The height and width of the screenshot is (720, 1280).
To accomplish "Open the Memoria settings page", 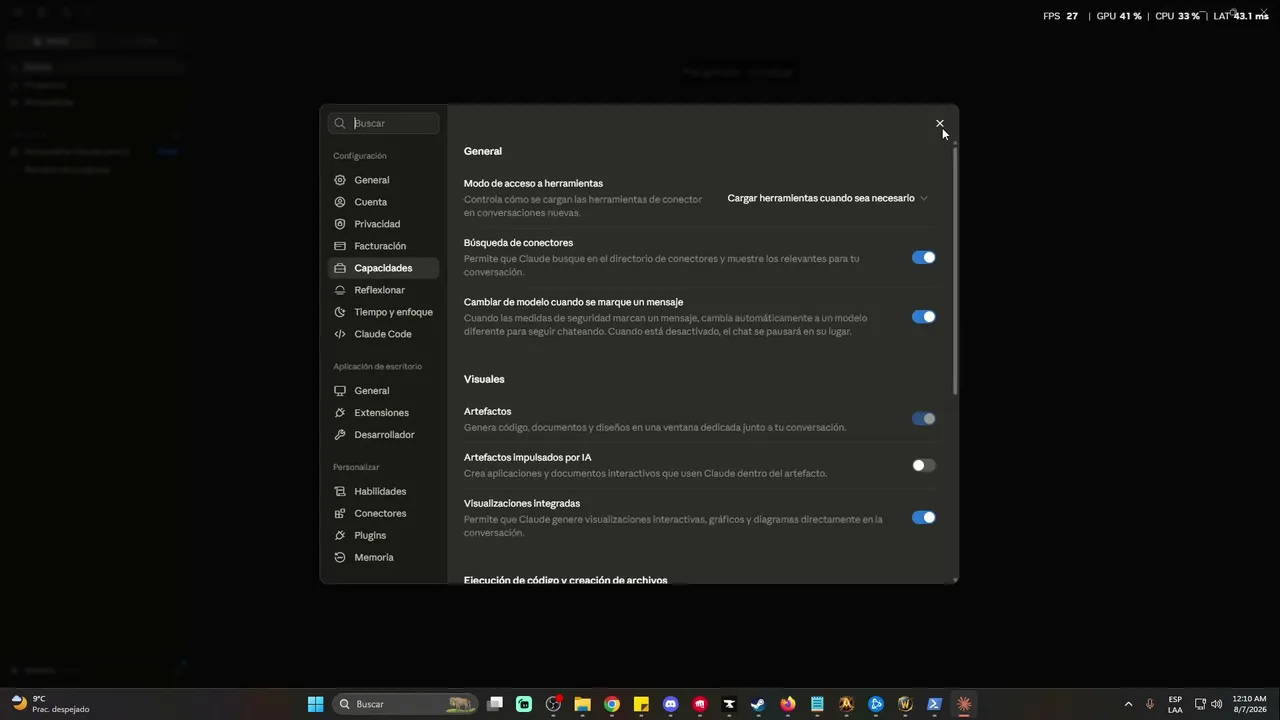I will [383, 558].
